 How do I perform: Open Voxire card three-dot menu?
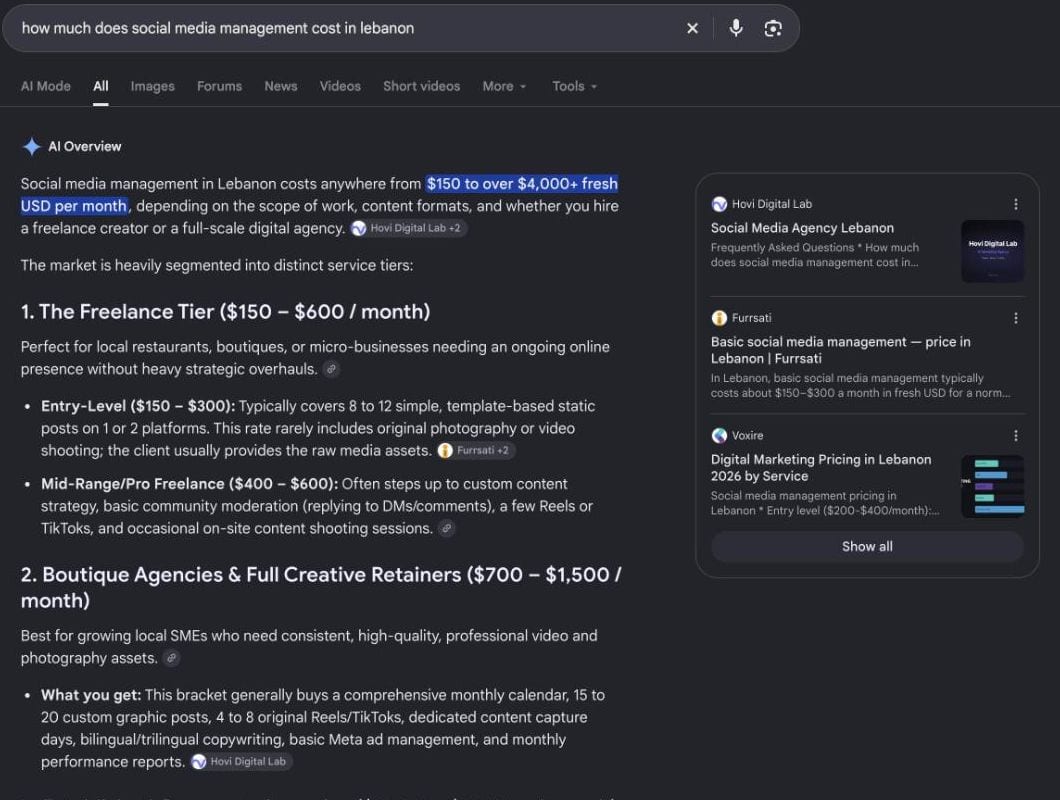click(1015, 436)
